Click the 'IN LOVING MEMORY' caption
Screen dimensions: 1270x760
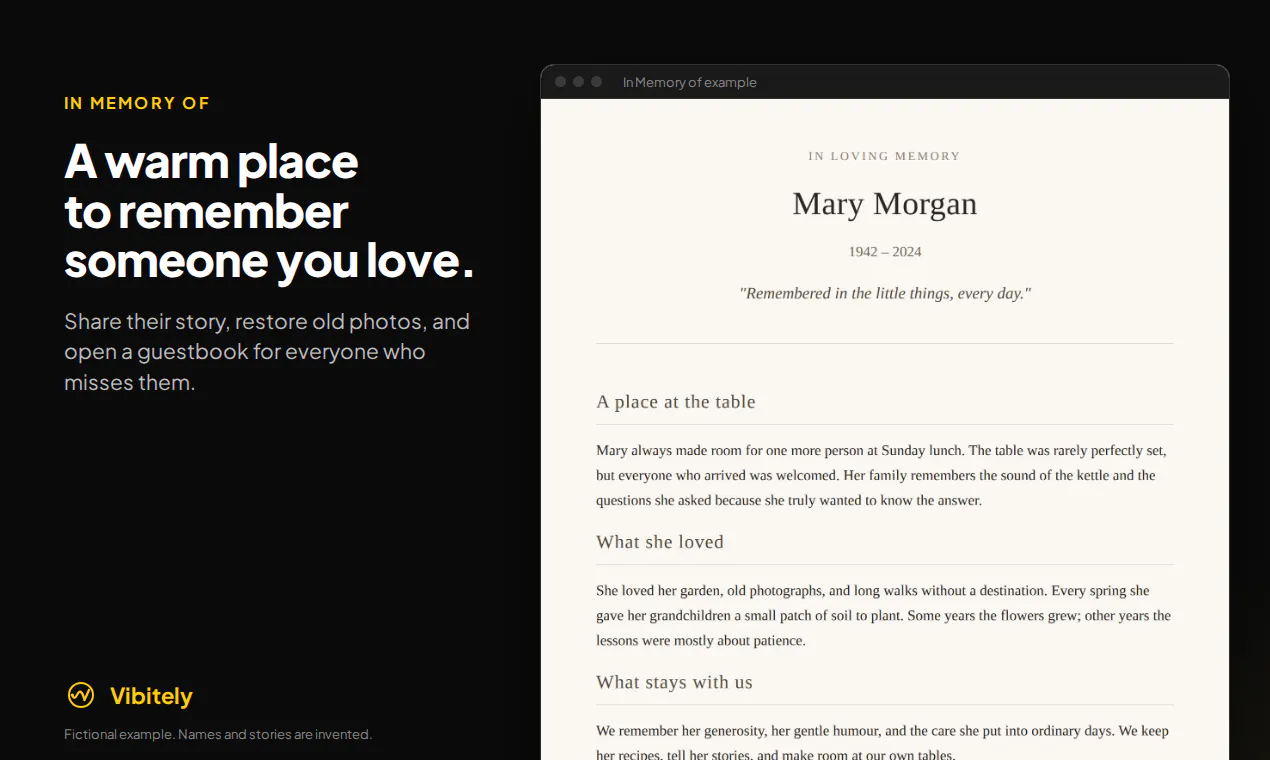pos(885,156)
